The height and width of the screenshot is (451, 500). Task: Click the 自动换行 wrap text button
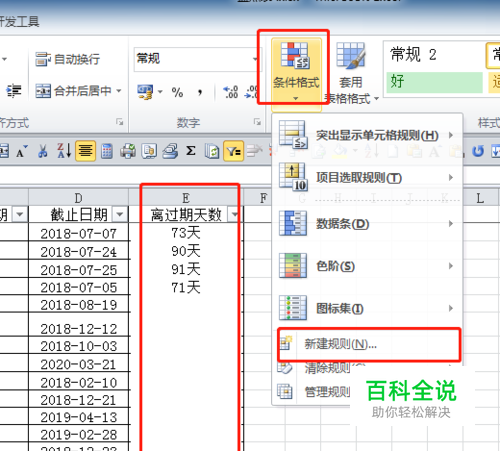tap(68, 59)
